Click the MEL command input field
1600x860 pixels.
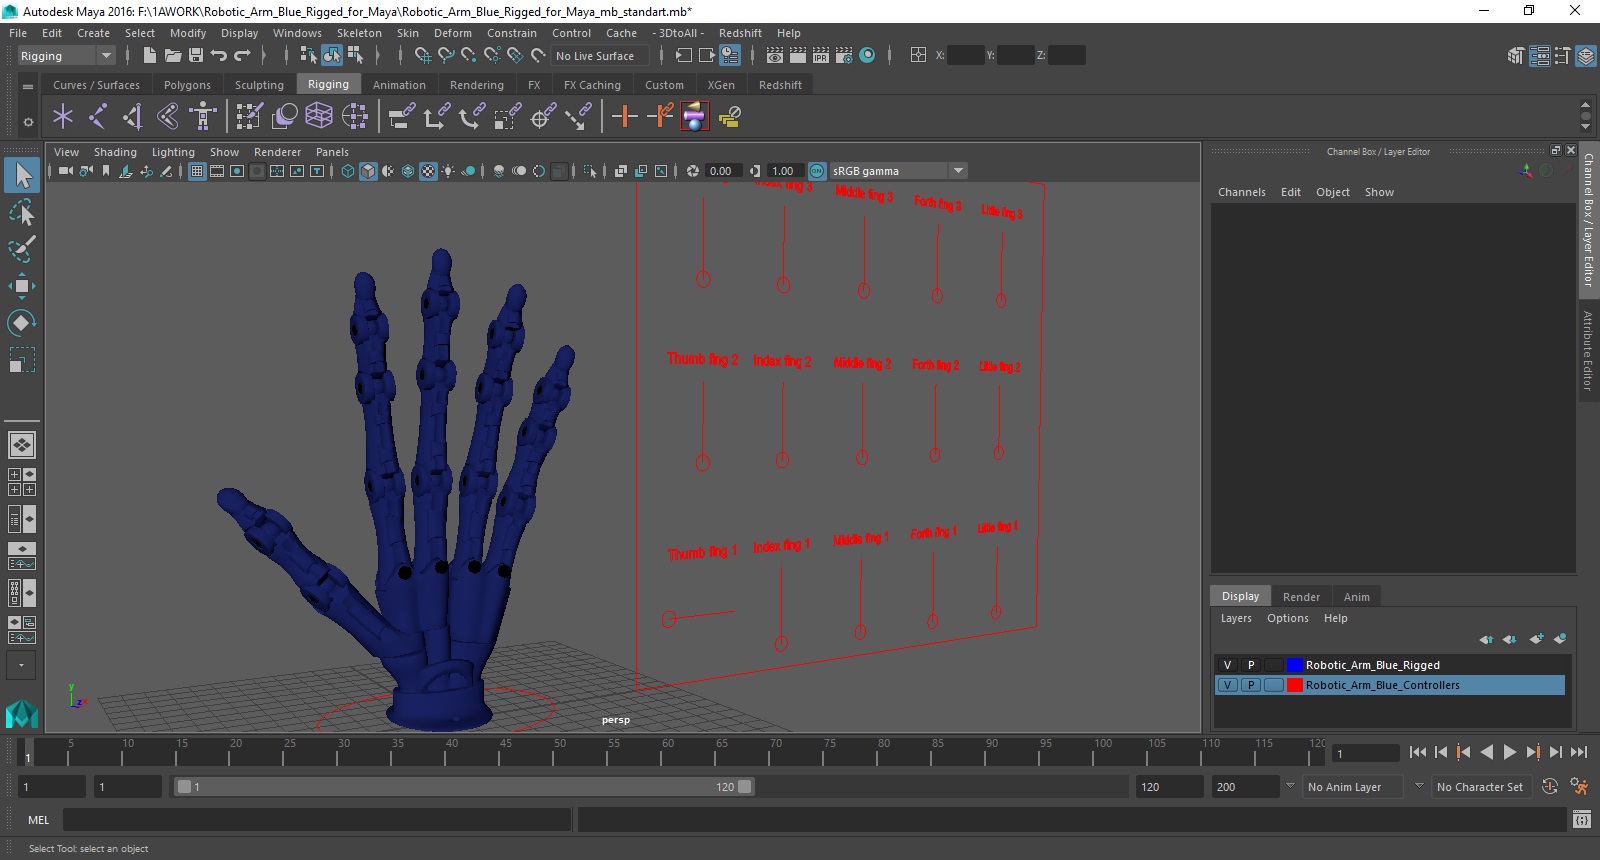click(x=317, y=820)
